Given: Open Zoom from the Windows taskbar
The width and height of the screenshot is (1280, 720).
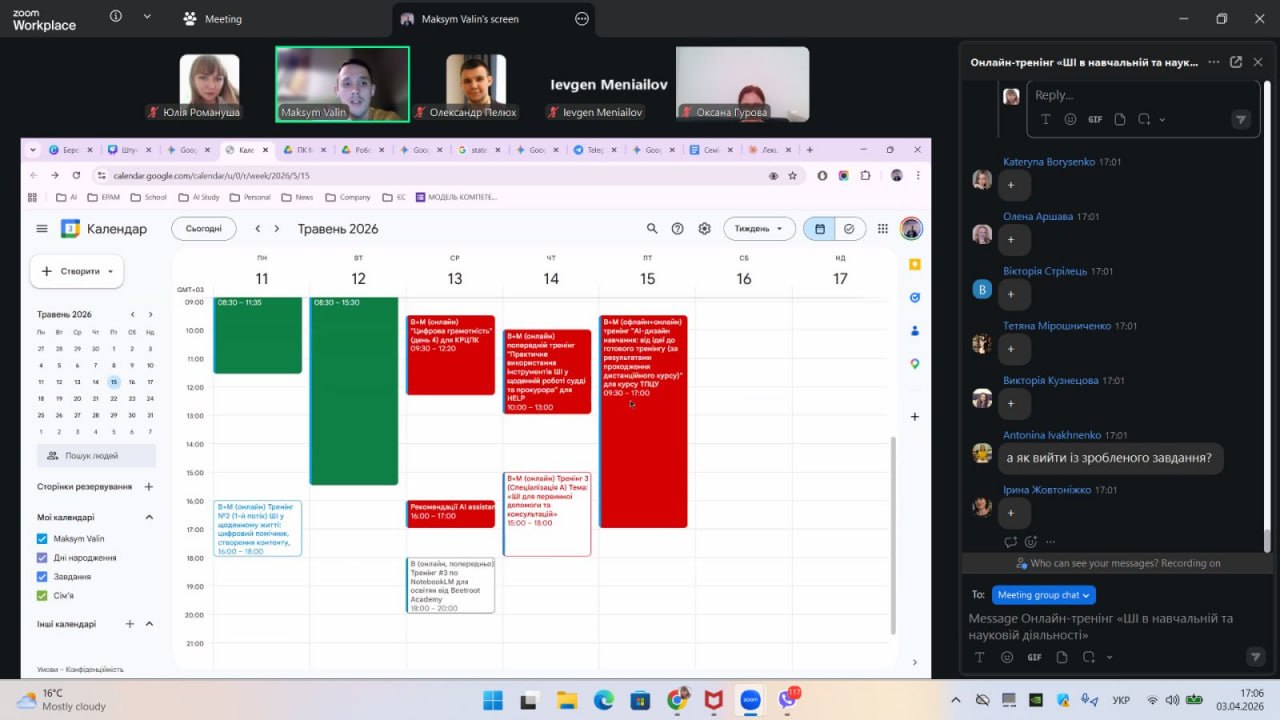Looking at the screenshot, I should 750,700.
